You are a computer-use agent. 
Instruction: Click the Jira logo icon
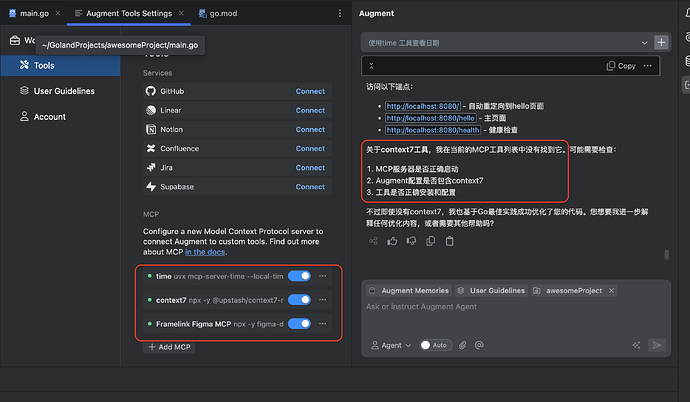point(151,168)
